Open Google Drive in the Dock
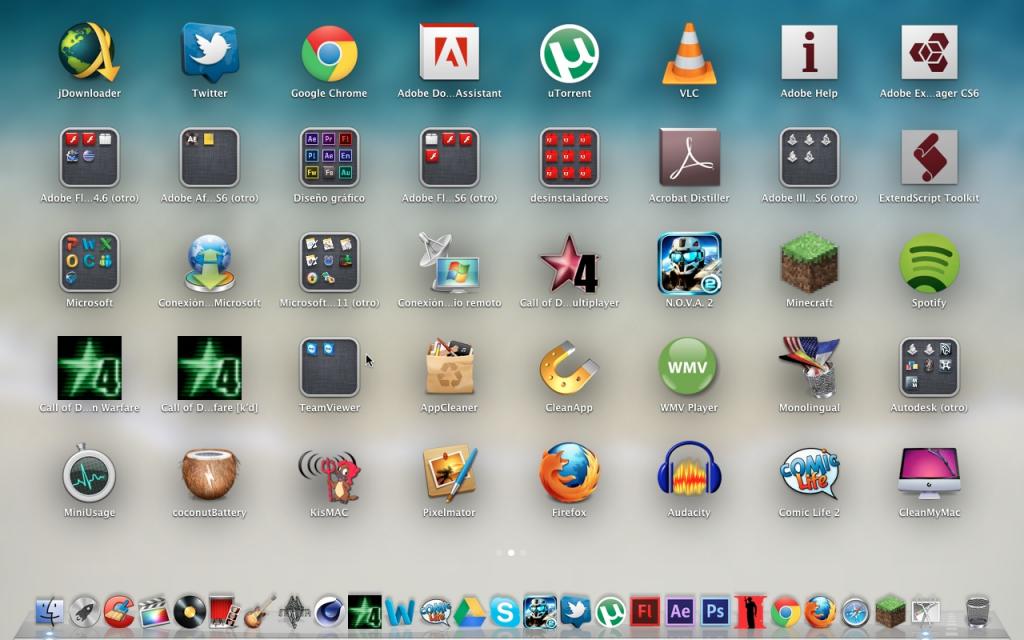 click(470, 613)
